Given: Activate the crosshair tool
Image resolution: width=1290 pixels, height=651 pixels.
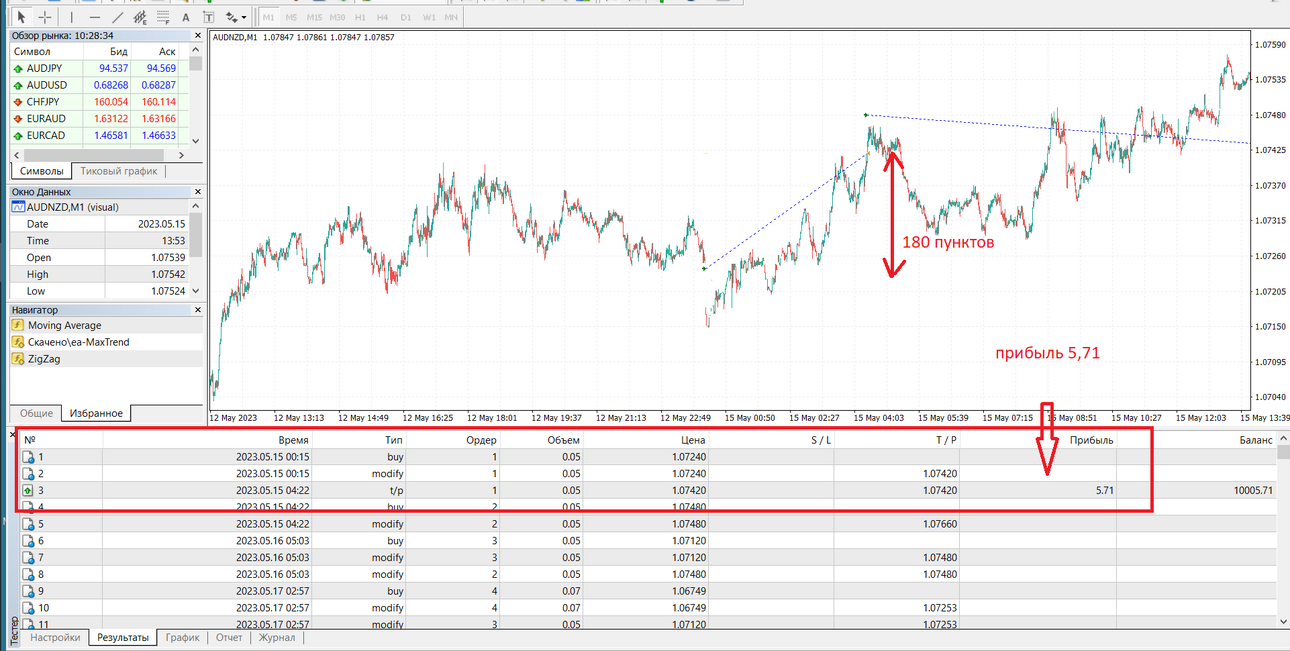Looking at the screenshot, I should coord(45,17).
